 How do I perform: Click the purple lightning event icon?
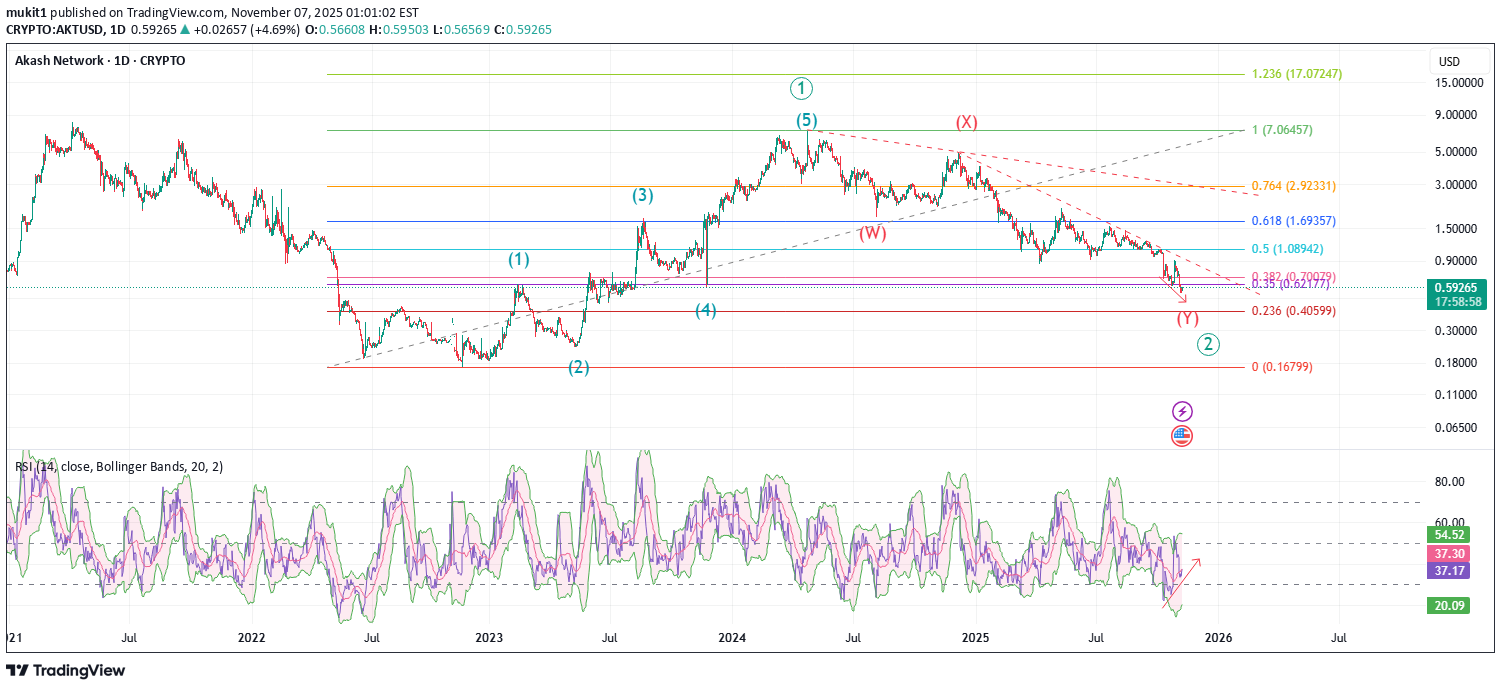pyautogui.click(x=1182, y=411)
